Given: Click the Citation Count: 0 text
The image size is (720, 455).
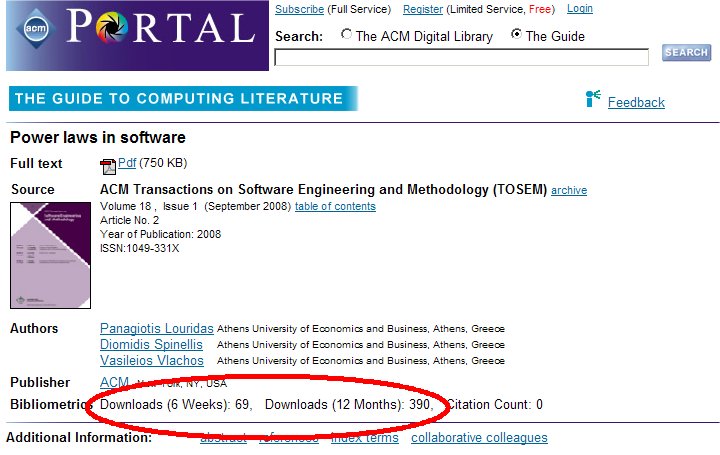Looking at the screenshot, I should pos(494,404).
